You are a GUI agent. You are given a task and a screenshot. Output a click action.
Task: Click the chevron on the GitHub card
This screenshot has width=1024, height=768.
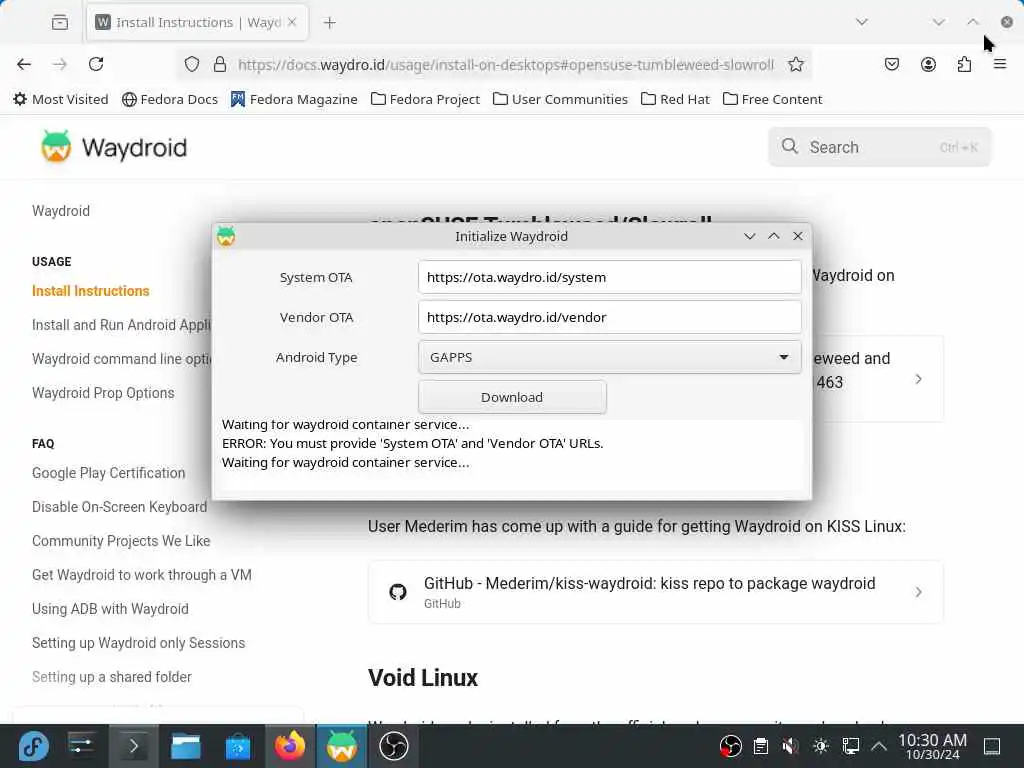(918, 592)
